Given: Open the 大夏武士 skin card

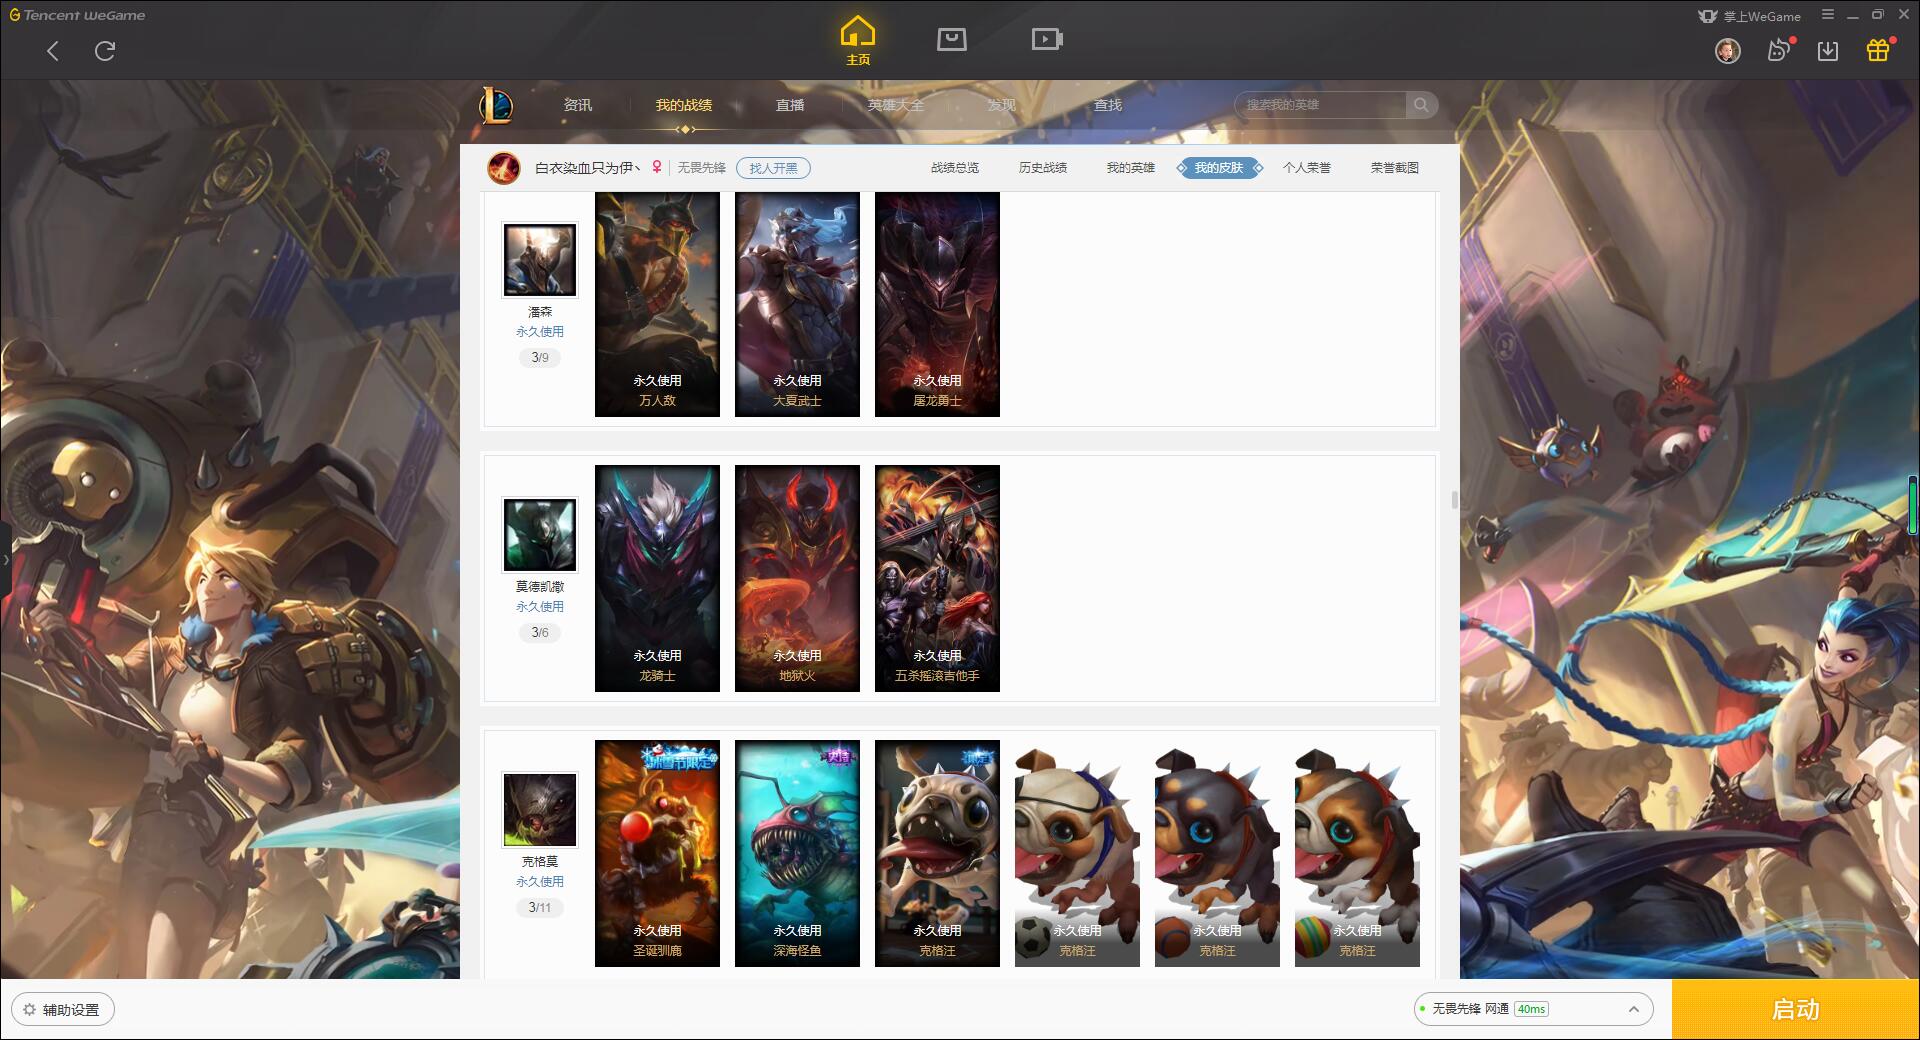Looking at the screenshot, I should tap(797, 304).
